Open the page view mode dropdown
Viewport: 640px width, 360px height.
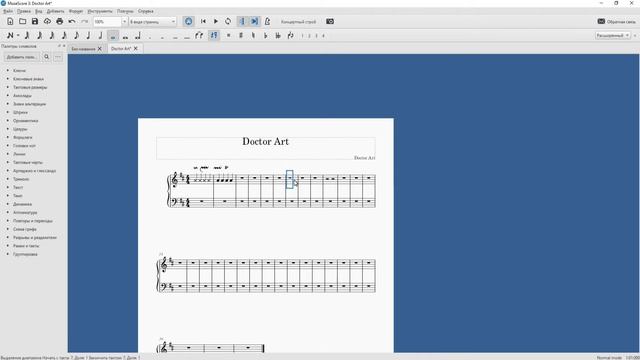click(x=152, y=22)
